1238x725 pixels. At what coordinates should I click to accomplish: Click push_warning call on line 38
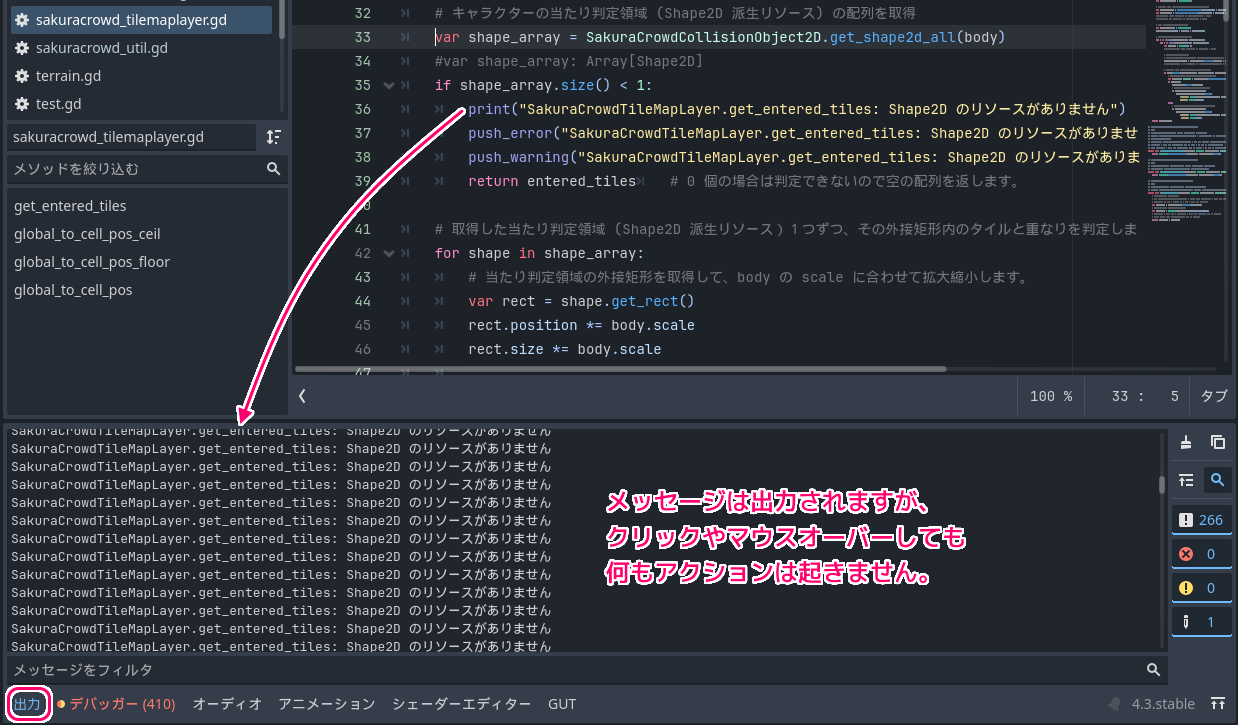518,157
